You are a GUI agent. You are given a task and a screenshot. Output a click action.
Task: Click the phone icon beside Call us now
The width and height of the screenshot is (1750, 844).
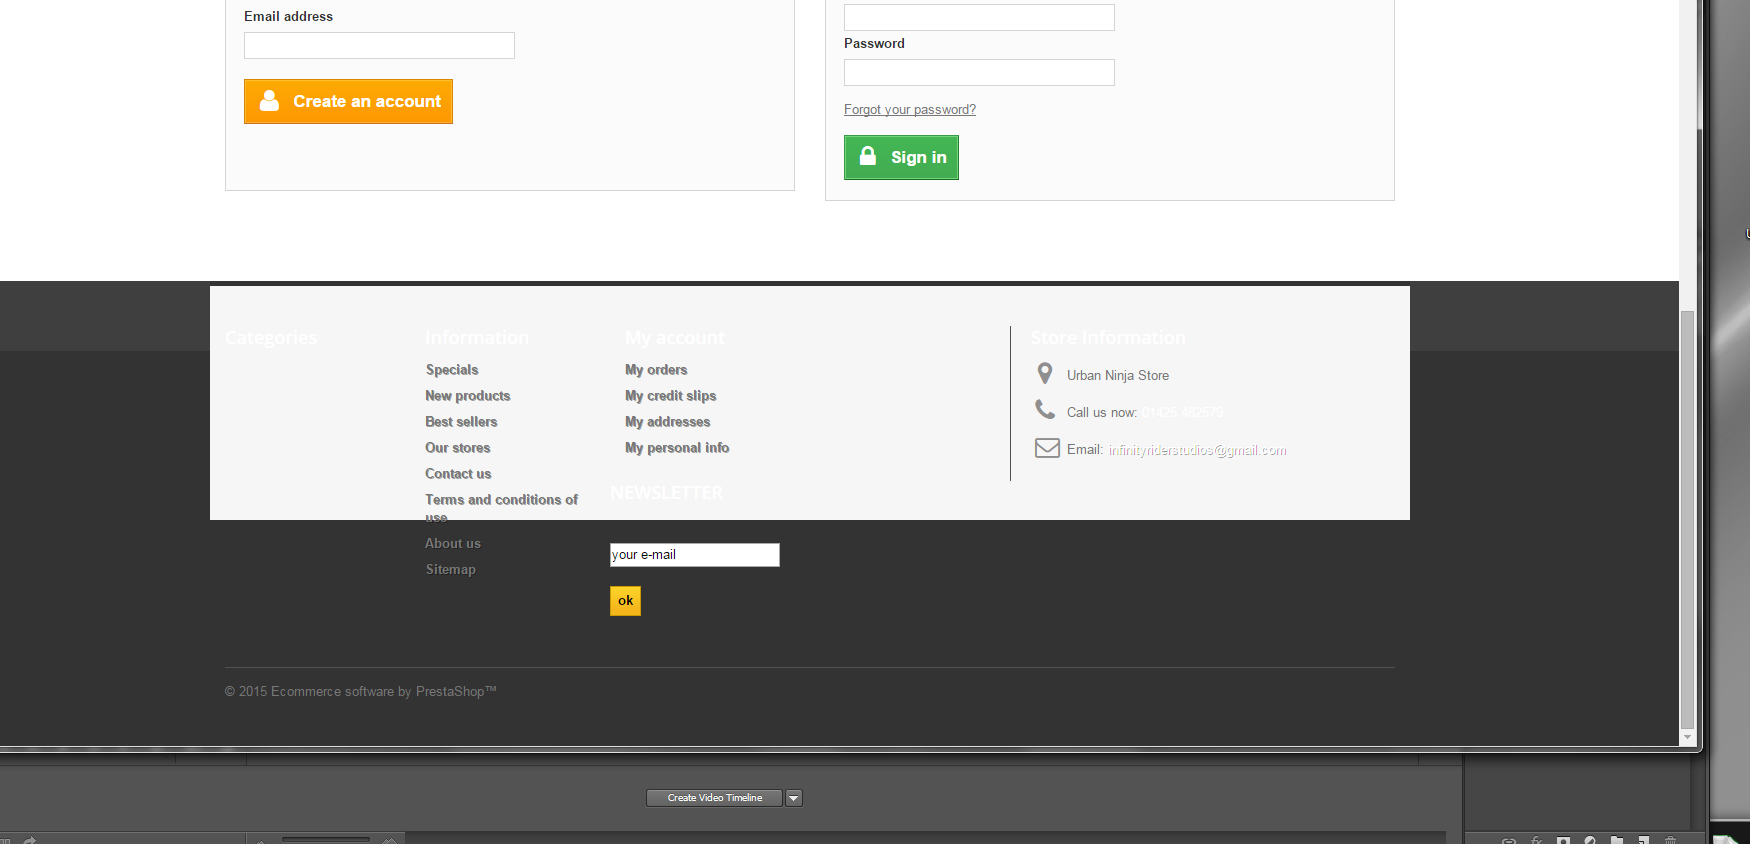1045,409
